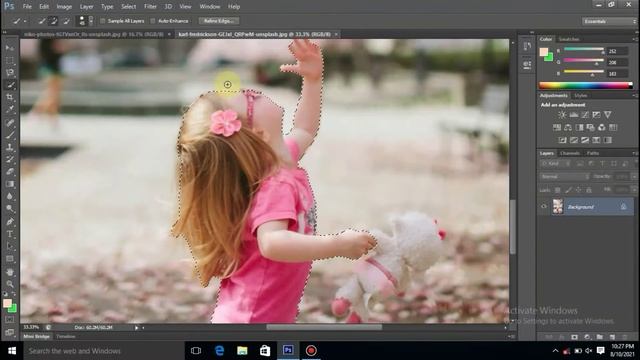
Task: Choose Add to Selection mode in options bar
Action: coord(53,21)
